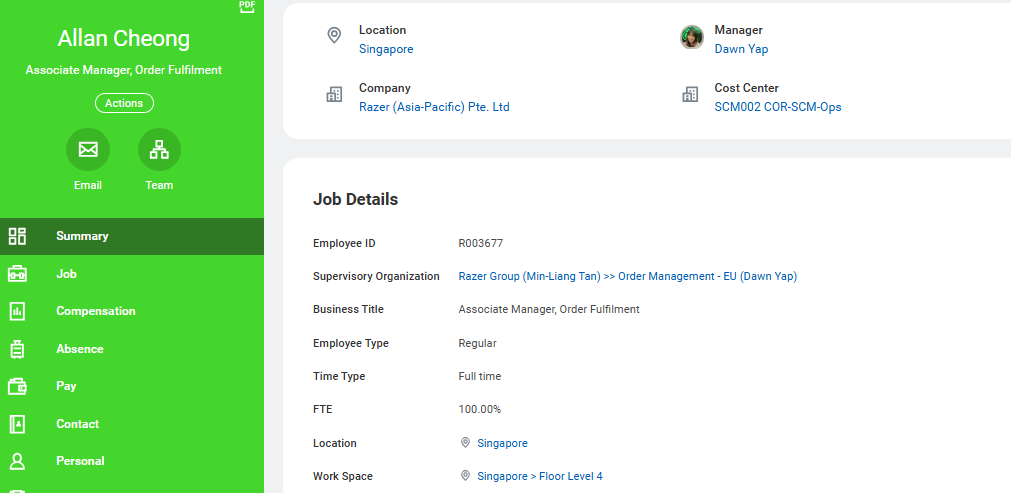This screenshot has width=1011, height=493.
Task: Click the Business Title label
Action: [x=348, y=309]
